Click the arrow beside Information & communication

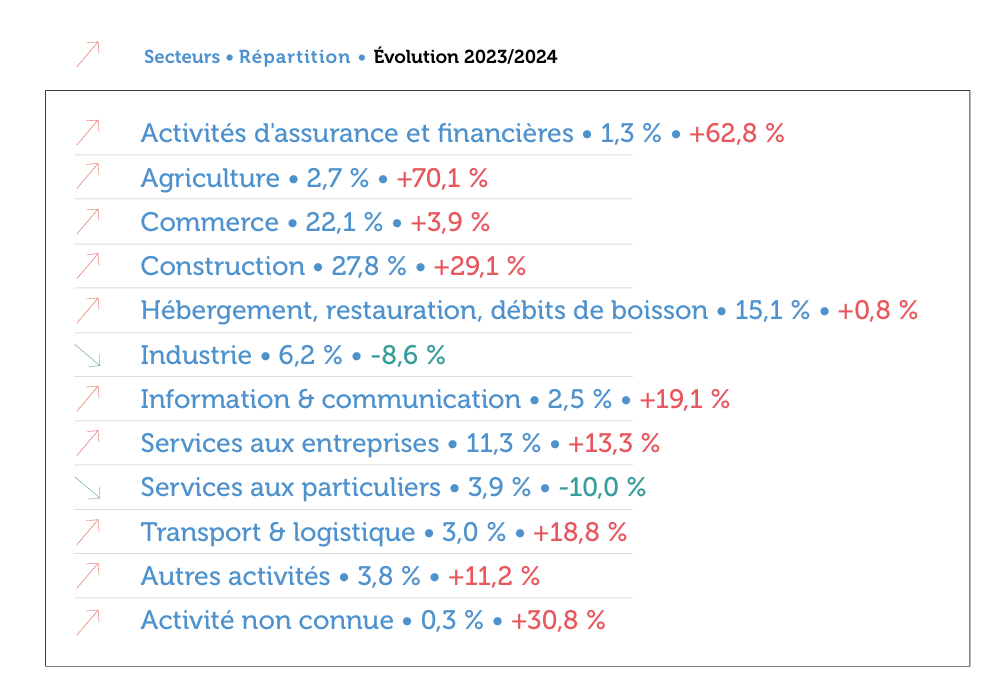point(88,399)
